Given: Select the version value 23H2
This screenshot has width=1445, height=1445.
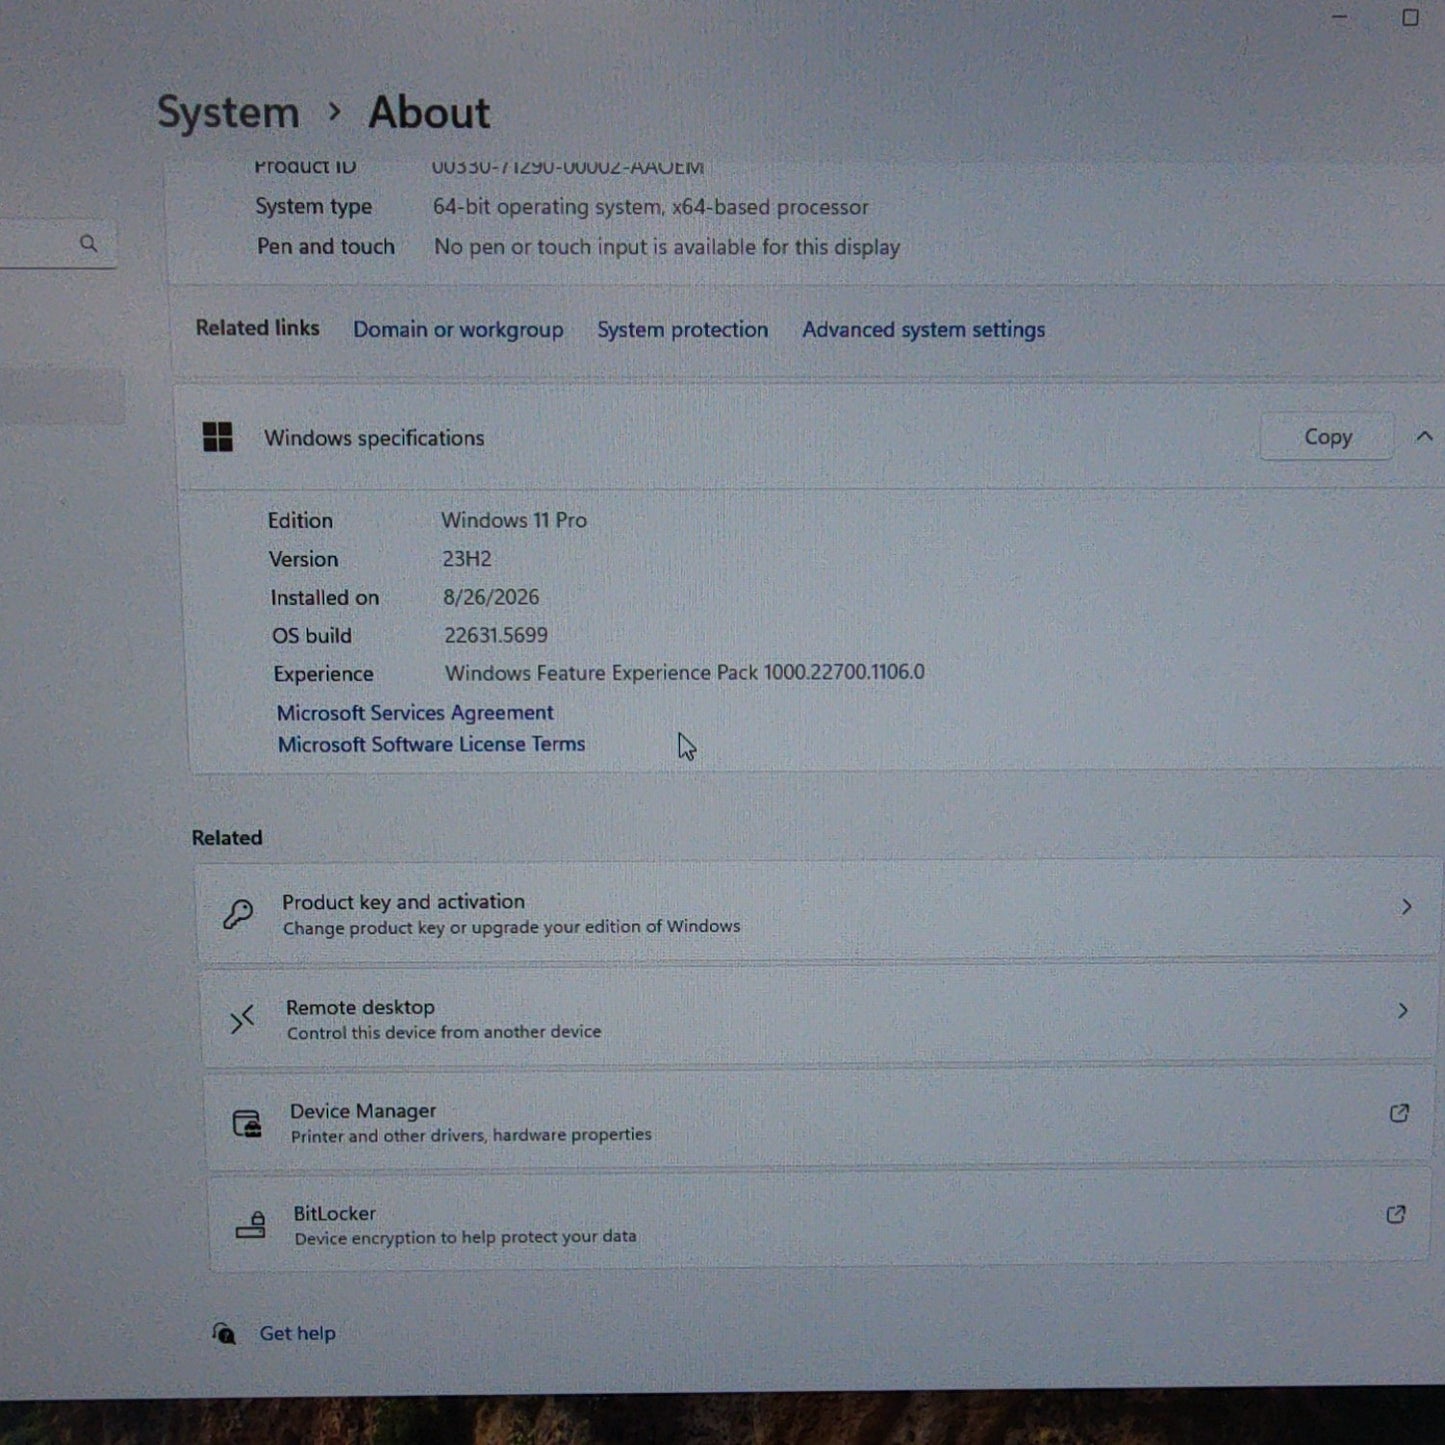Looking at the screenshot, I should click(x=467, y=559).
